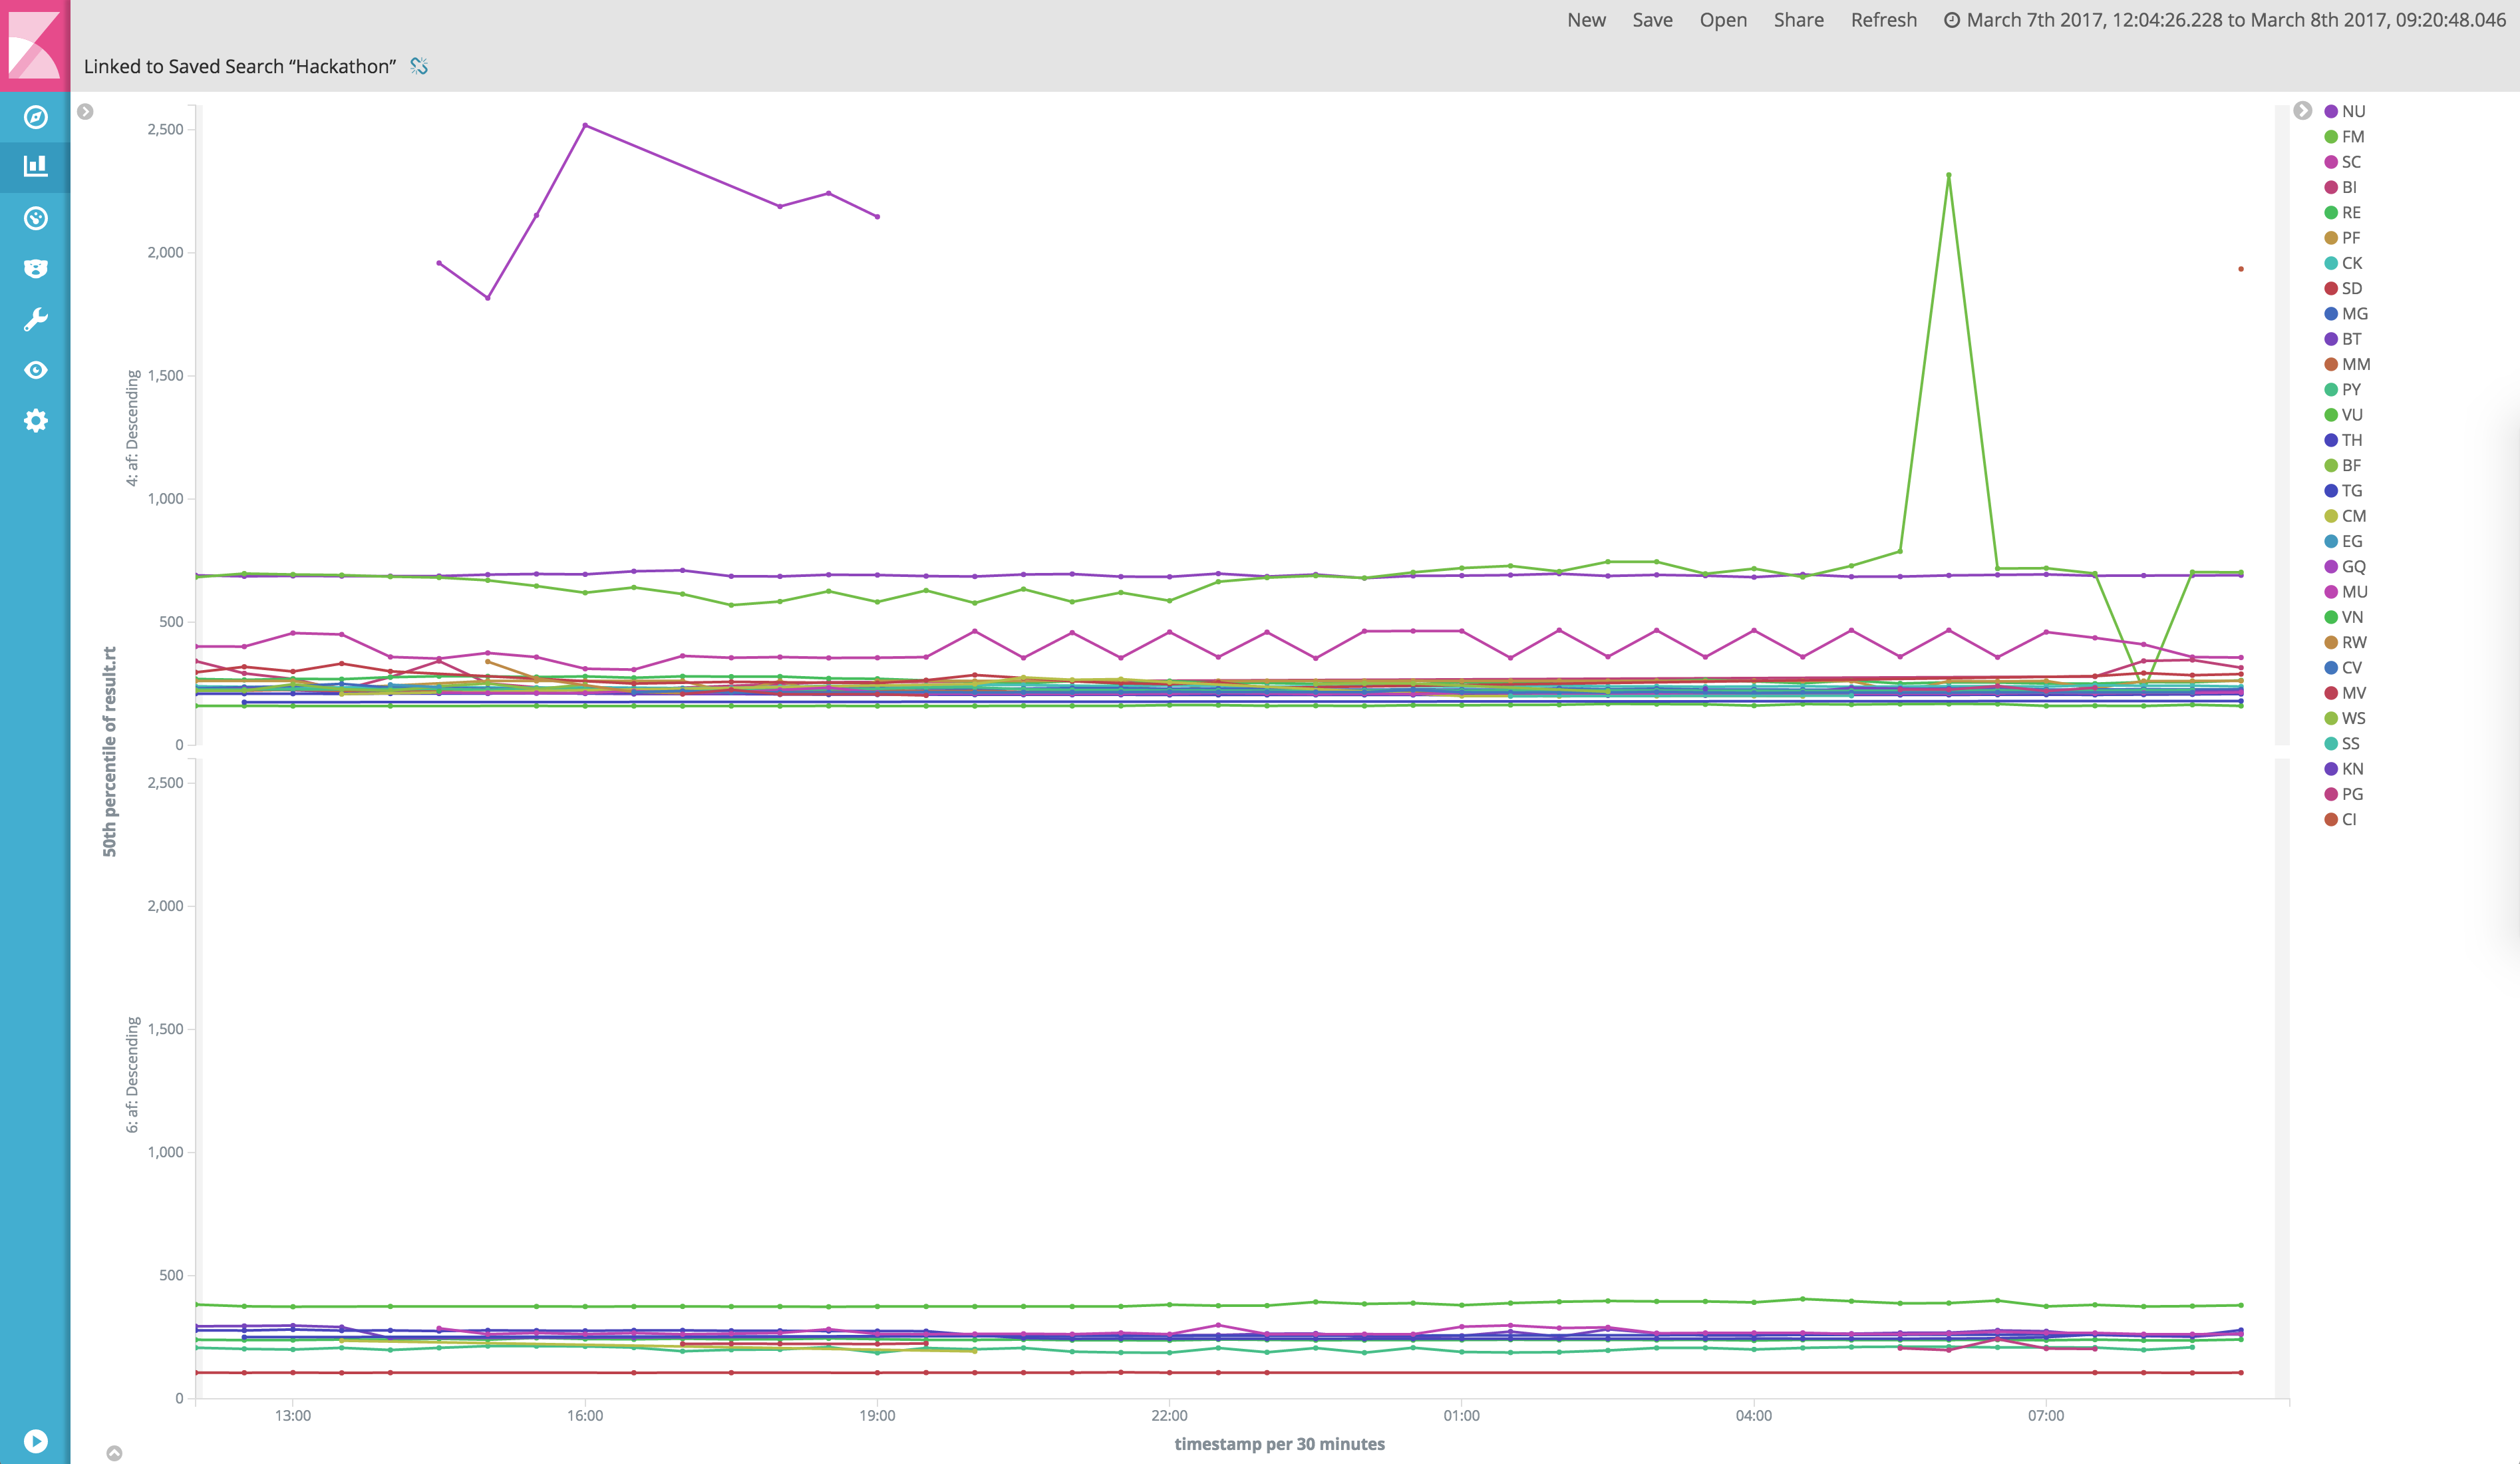Click the Kibana logo

click(35, 44)
